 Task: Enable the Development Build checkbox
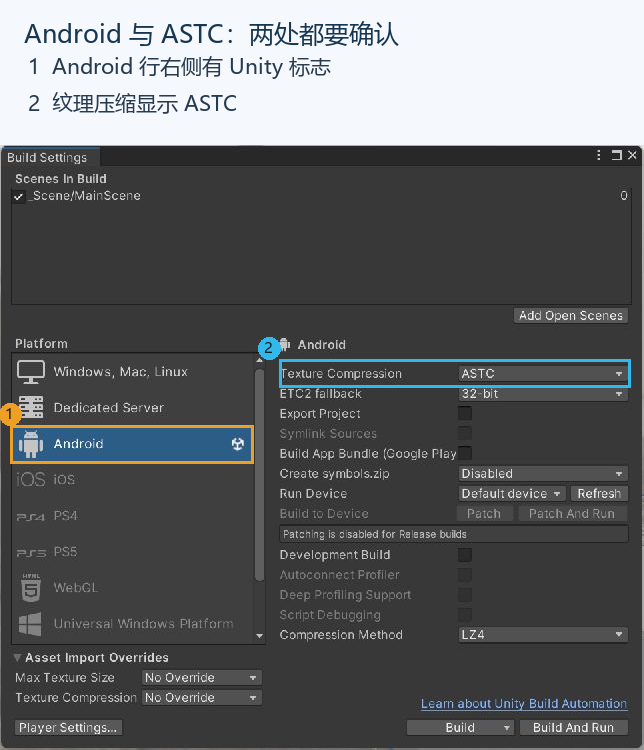coord(465,555)
